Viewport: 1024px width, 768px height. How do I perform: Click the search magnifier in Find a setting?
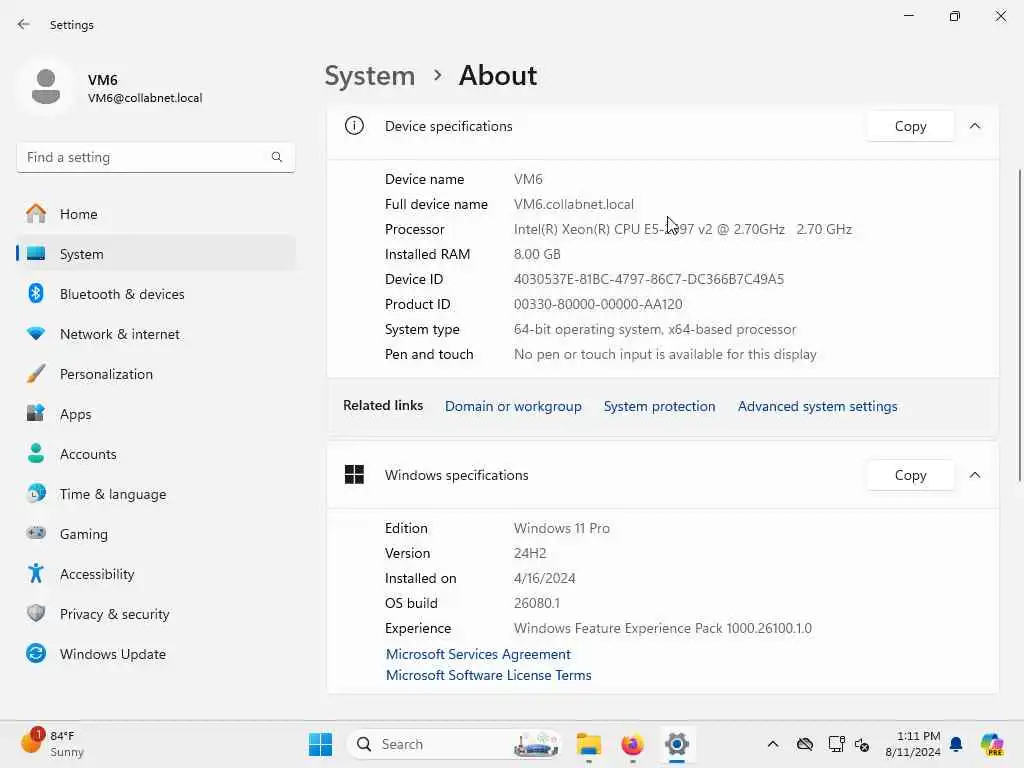click(277, 157)
